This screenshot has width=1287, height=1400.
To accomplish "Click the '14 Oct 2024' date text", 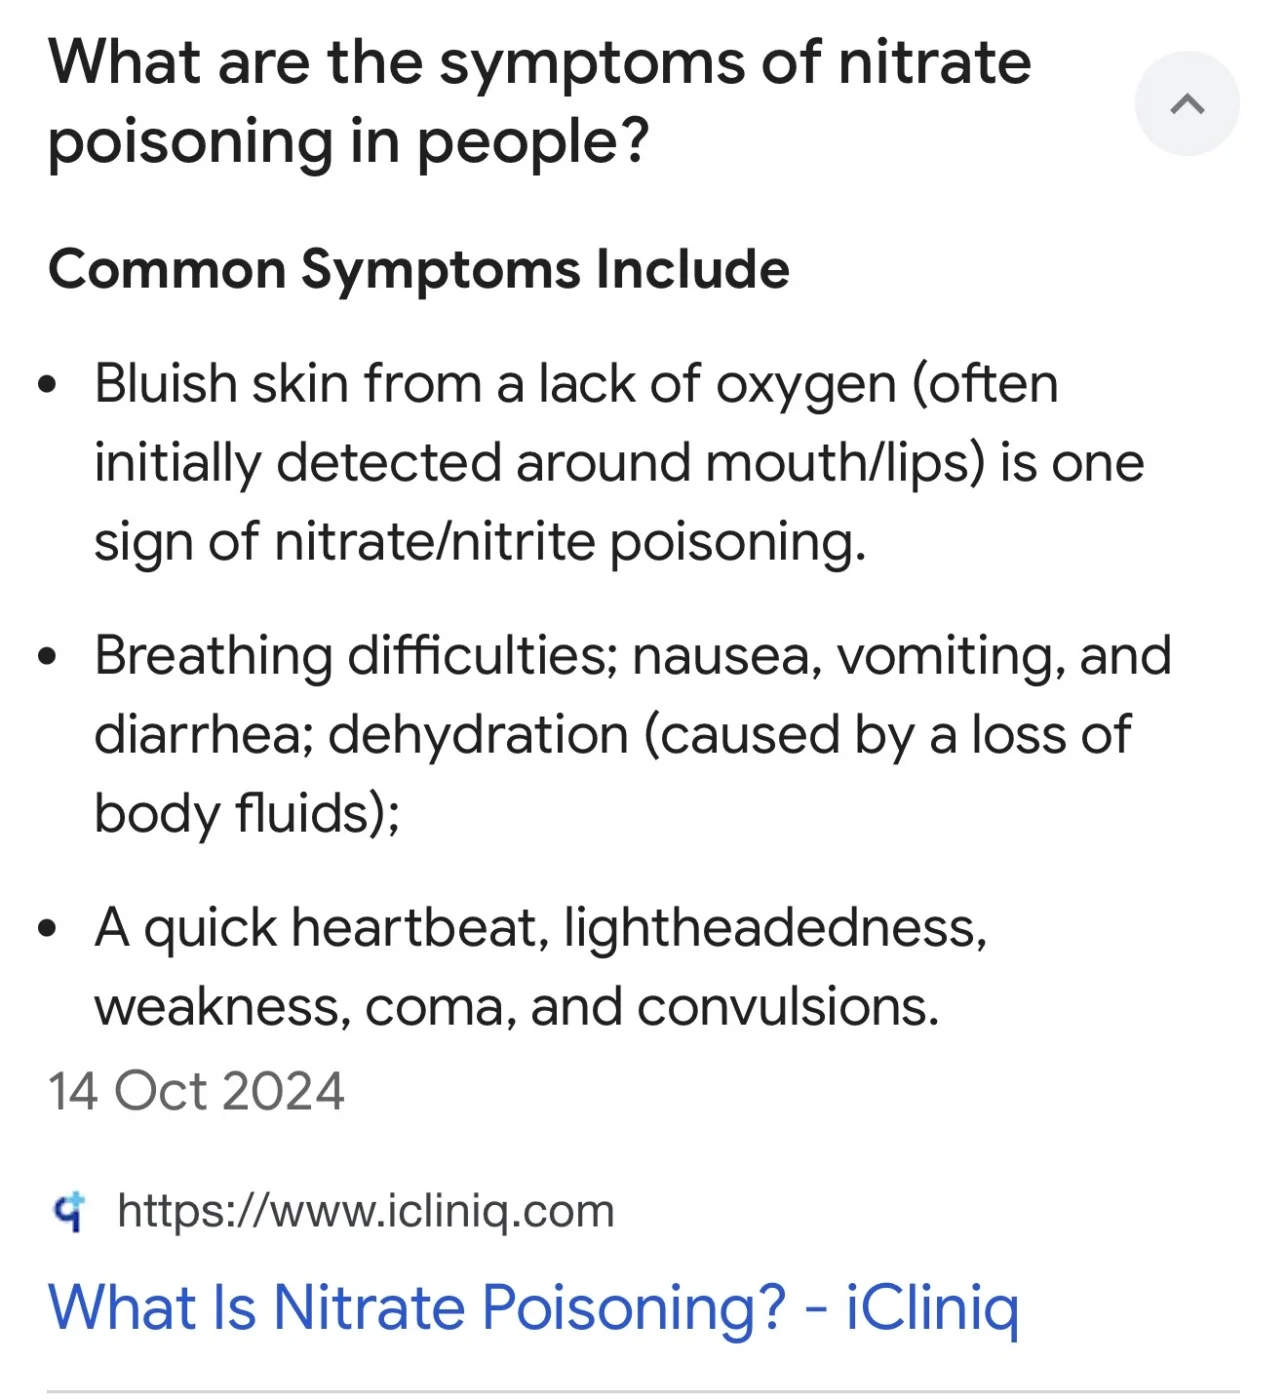I will pyautogui.click(x=196, y=1090).
